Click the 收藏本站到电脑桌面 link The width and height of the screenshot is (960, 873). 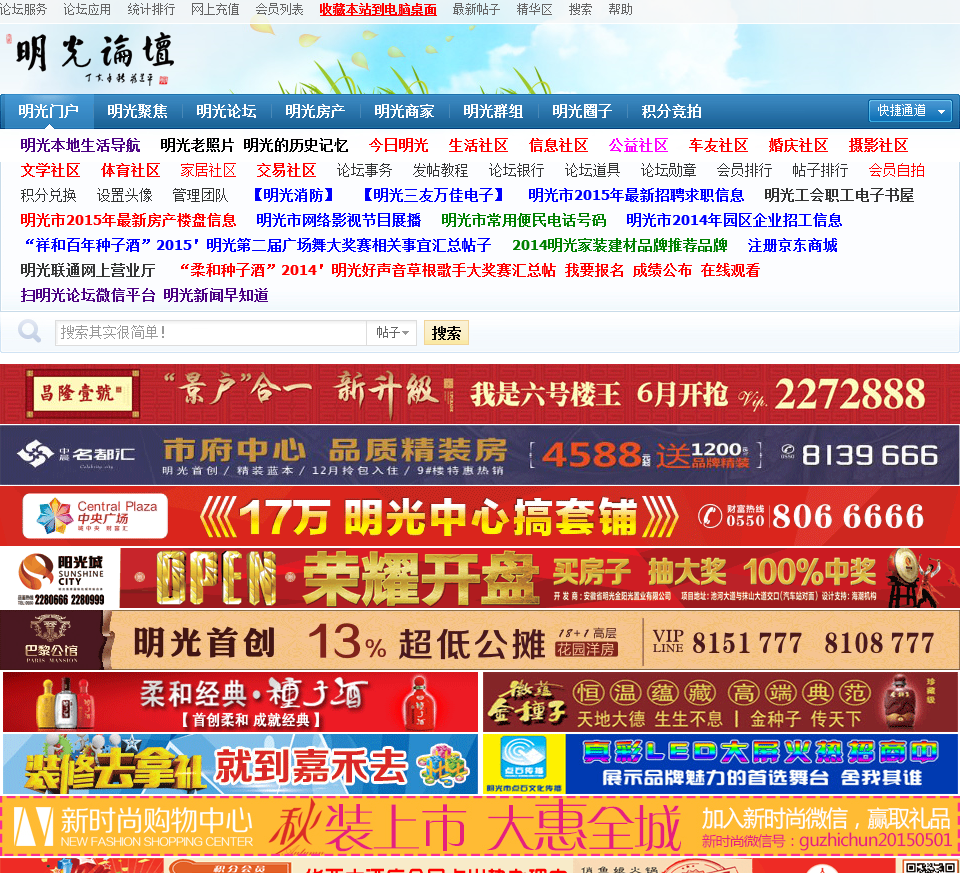(378, 9)
